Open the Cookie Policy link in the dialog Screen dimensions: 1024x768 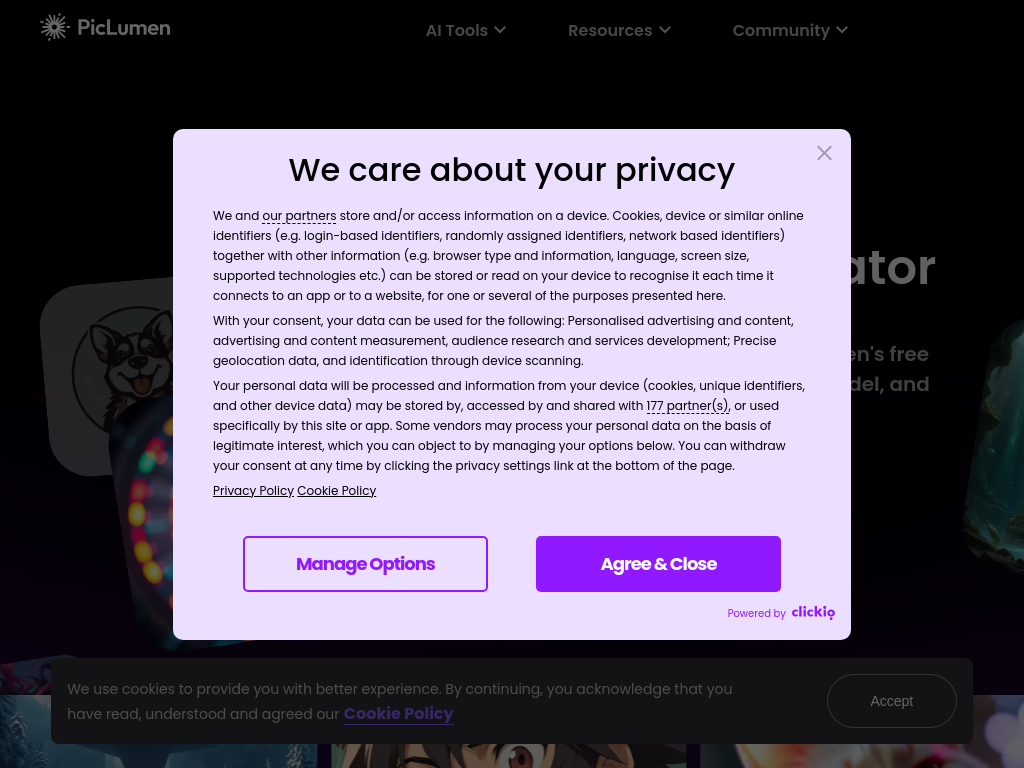[337, 491]
